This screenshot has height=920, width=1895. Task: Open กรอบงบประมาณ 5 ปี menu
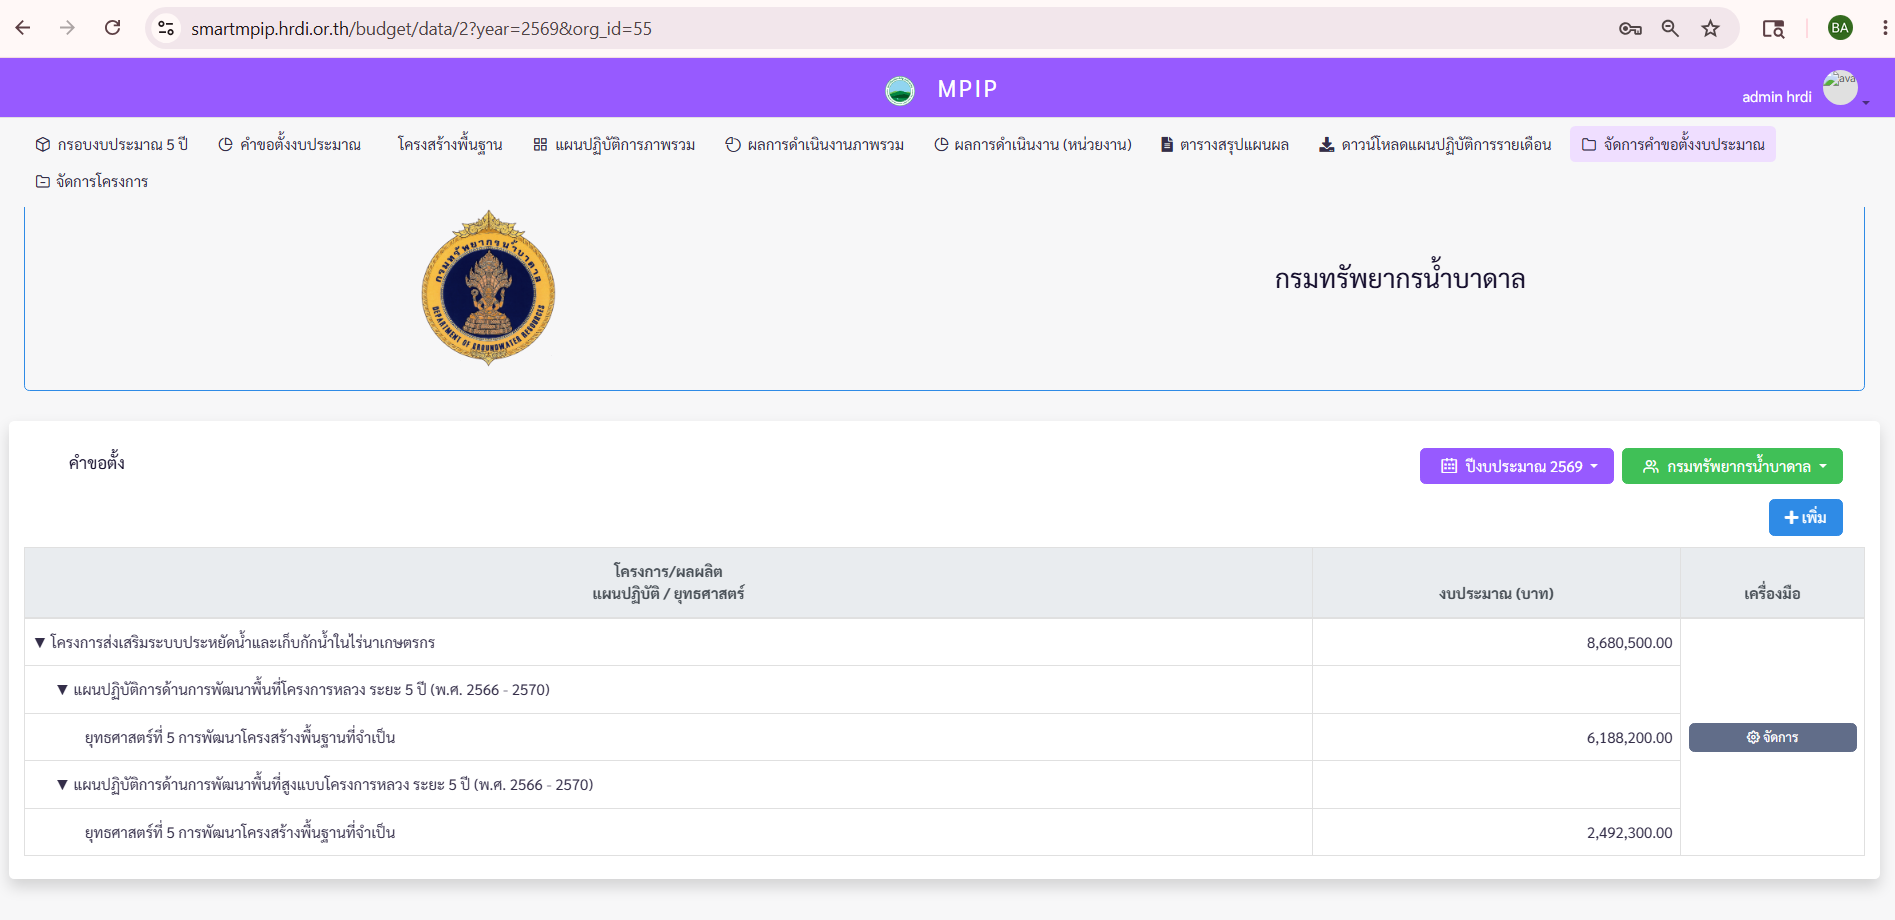coord(112,144)
